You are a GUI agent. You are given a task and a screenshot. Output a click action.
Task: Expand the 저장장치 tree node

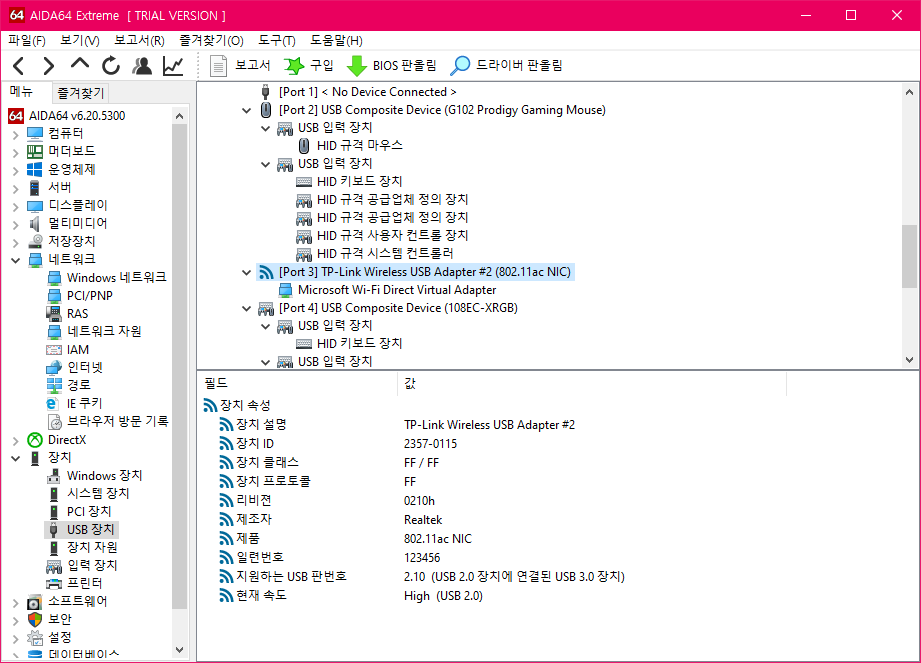(15, 243)
